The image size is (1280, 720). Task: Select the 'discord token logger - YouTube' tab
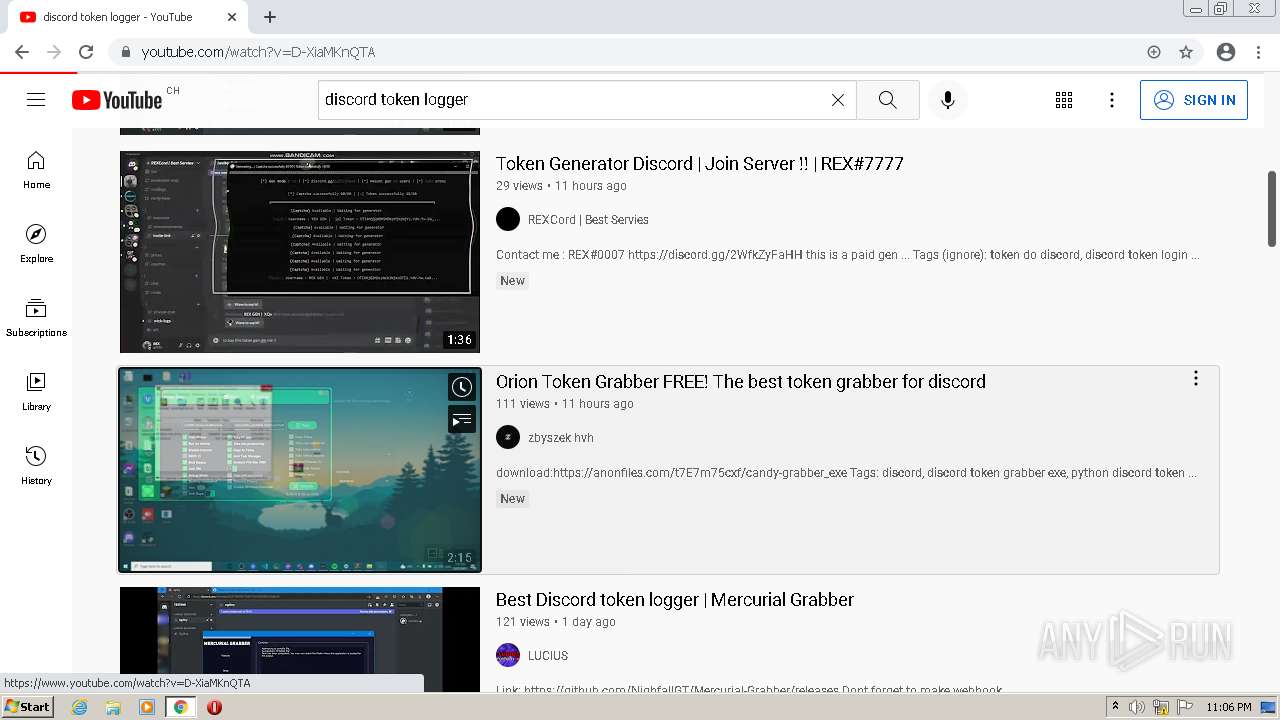pyautogui.click(x=127, y=17)
